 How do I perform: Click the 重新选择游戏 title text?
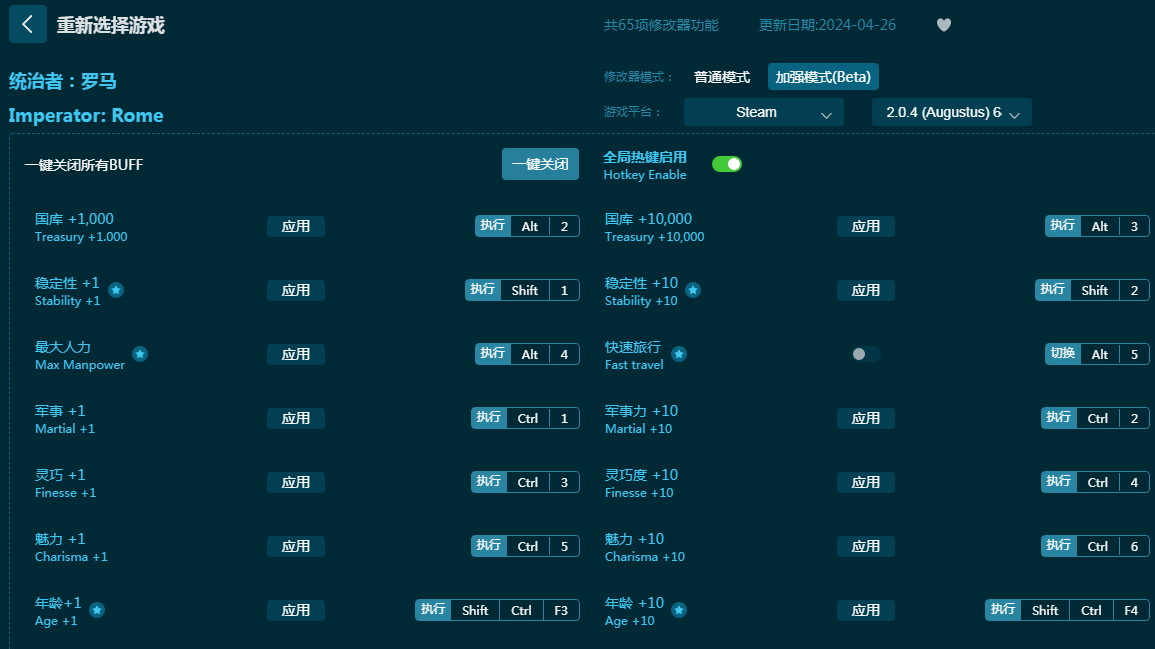[110, 25]
